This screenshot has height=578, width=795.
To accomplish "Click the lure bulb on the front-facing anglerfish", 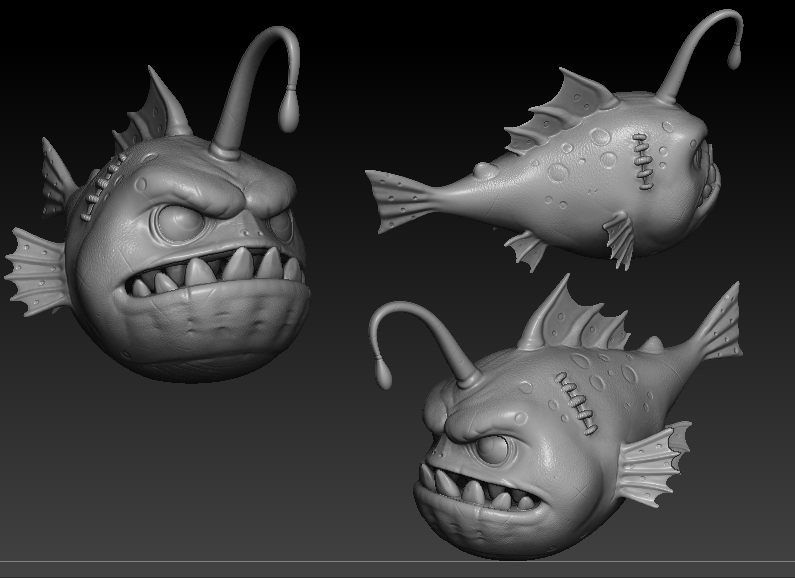I will (289, 109).
